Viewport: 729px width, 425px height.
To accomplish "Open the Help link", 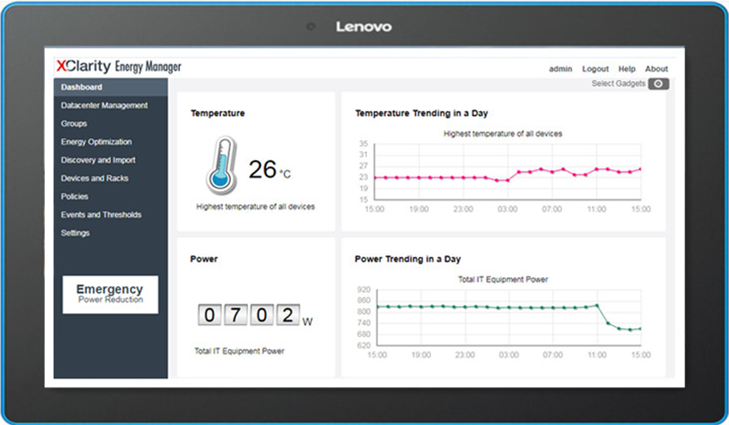I will tap(626, 69).
